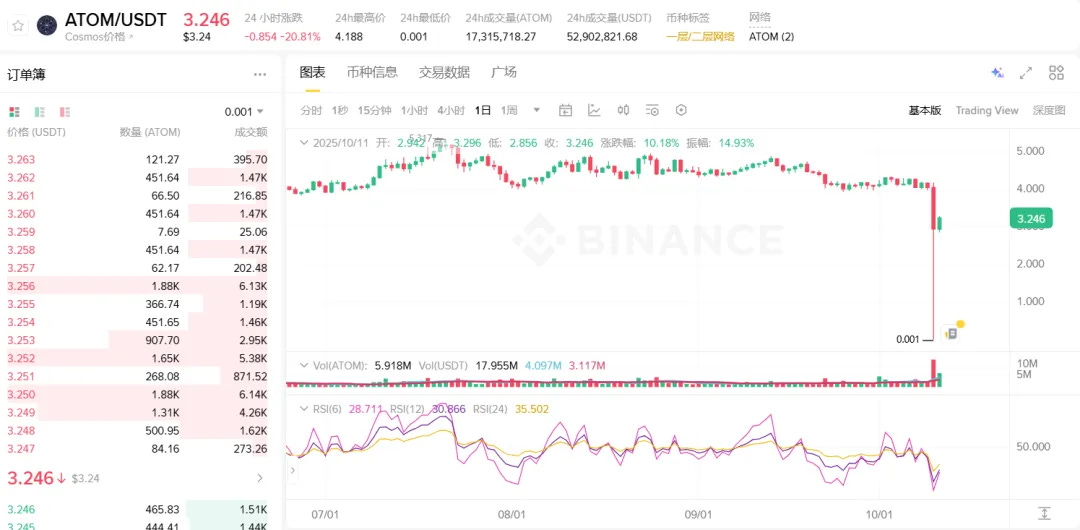Click the ATOM (2) network info
1080x530 pixels.
point(771,37)
